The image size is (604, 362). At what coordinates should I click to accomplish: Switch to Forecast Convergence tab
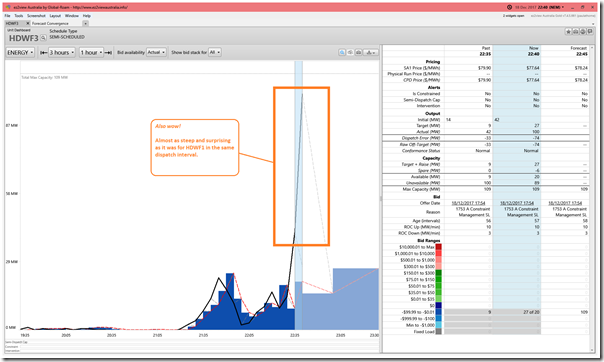click(50, 23)
